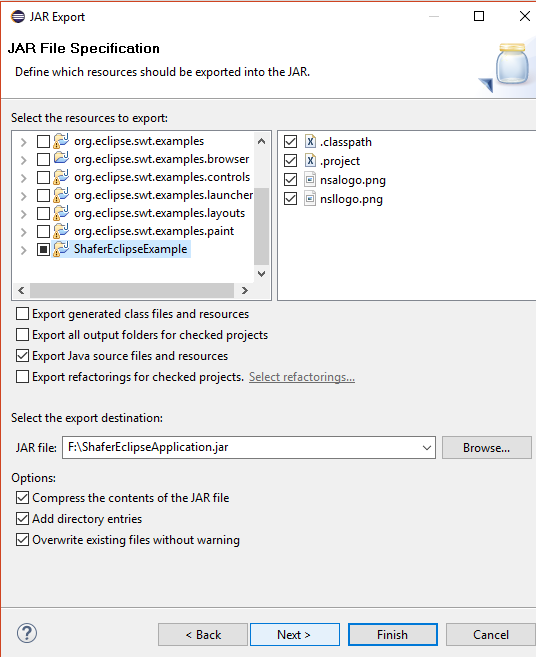The height and width of the screenshot is (657, 536).
Task: Enable Export generated class files and resources
Action: pyautogui.click(x=22, y=313)
